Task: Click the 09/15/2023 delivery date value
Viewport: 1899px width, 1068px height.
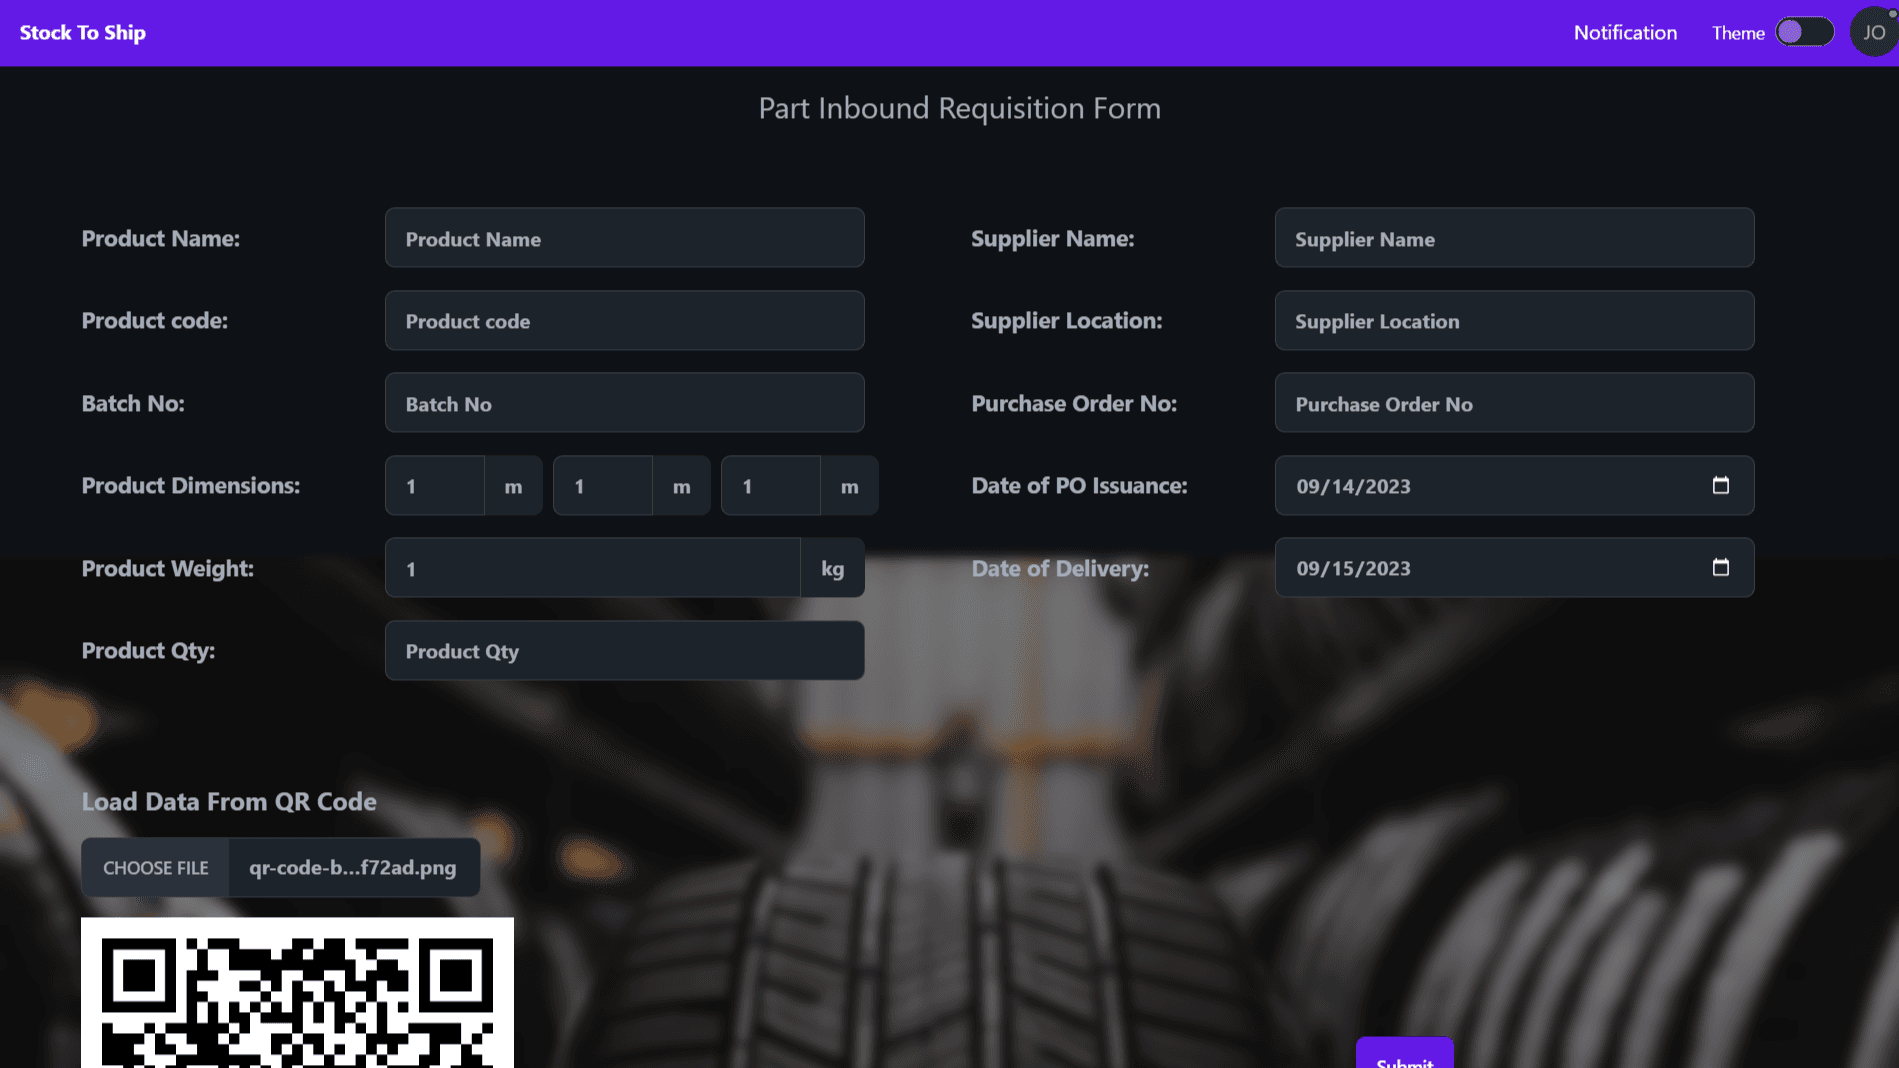Action: click(x=1353, y=568)
